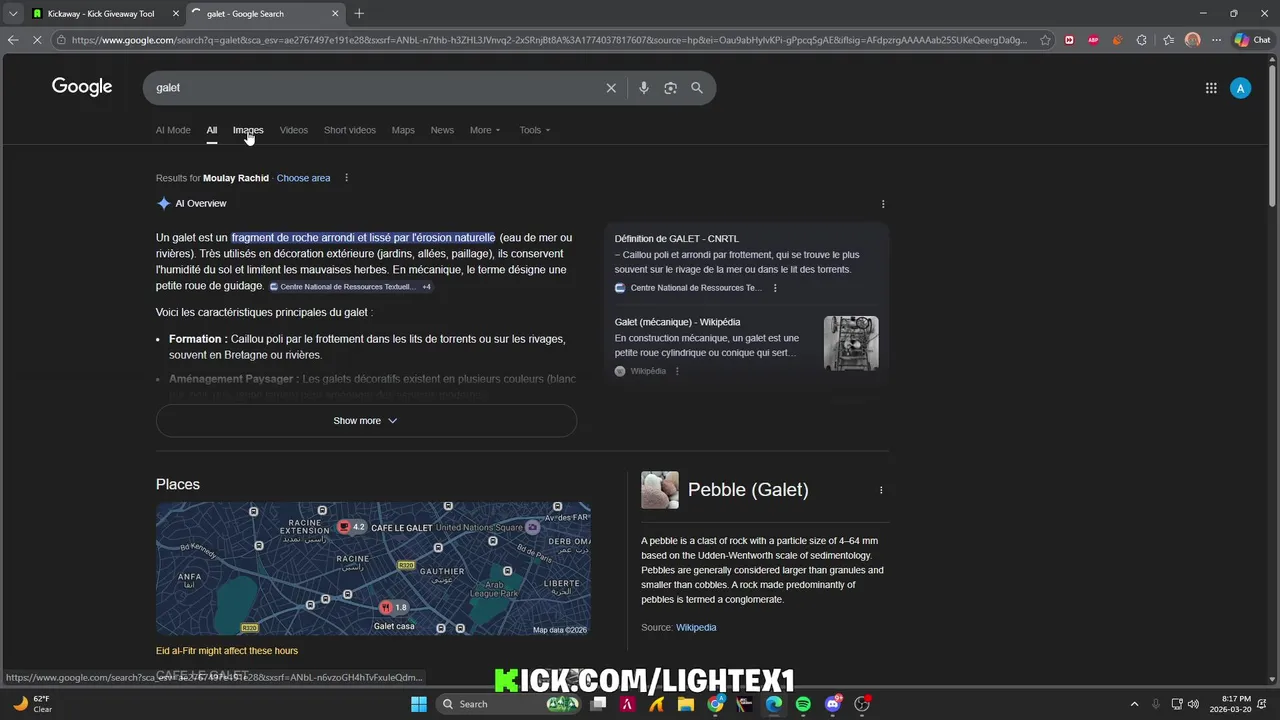Open Galet (mécanique) - Wikipédia result
The height and width of the screenshot is (720, 1280).
678,322
